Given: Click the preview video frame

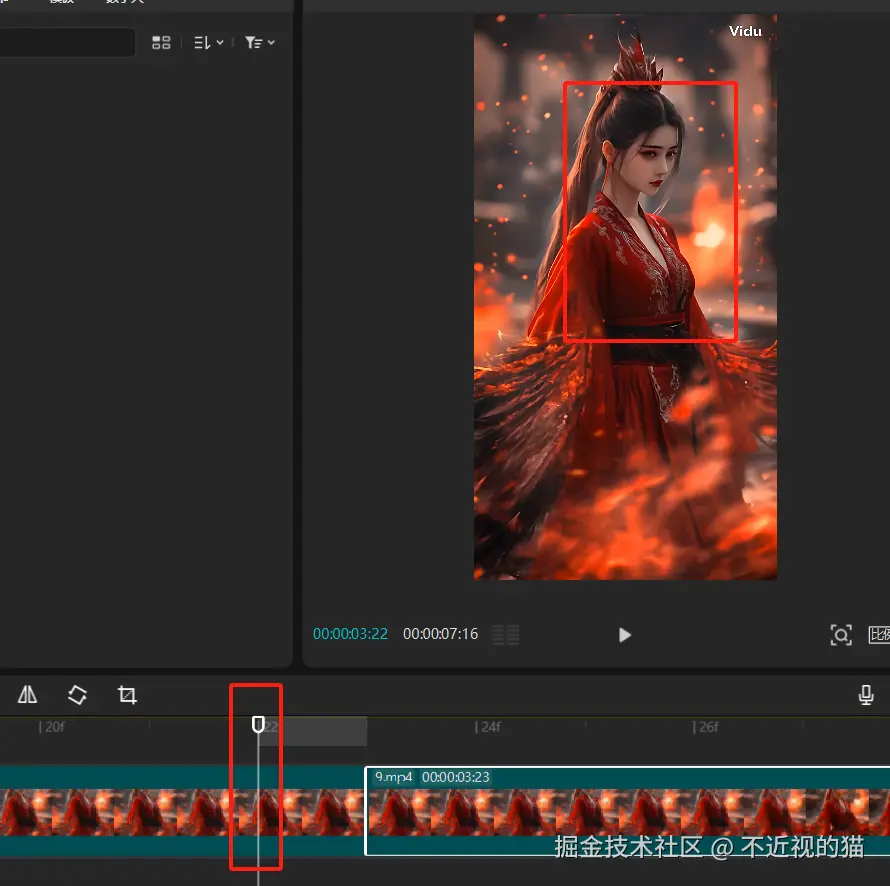Looking at the screenshot, I should coord(625,297).
